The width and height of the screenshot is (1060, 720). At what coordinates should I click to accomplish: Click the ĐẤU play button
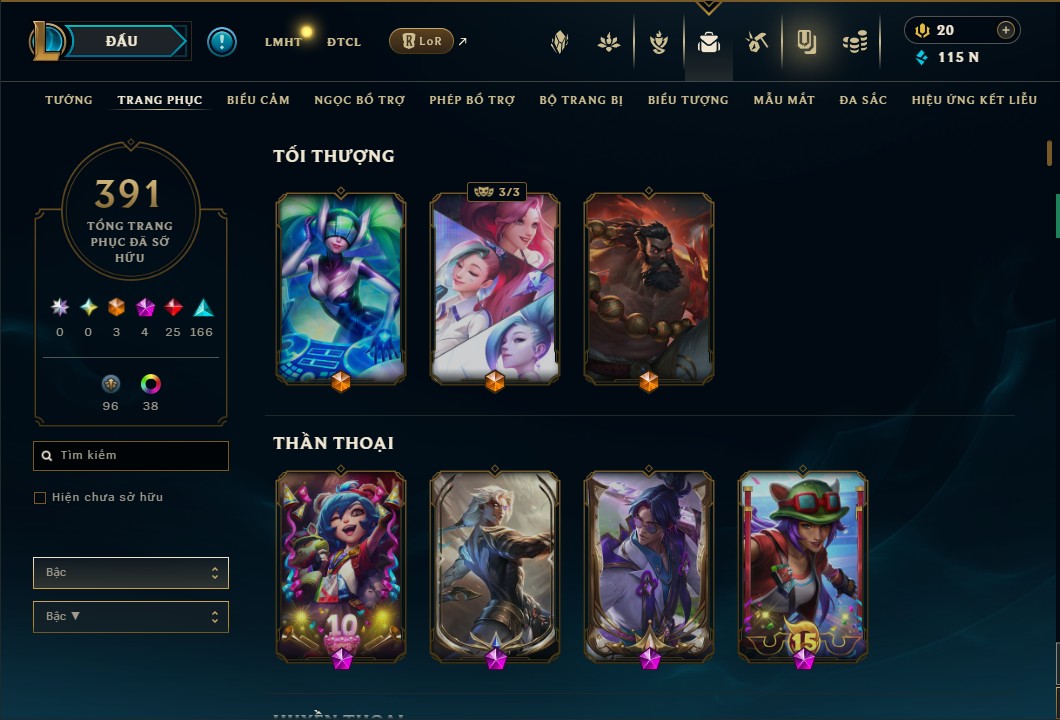tap(122, 41)
